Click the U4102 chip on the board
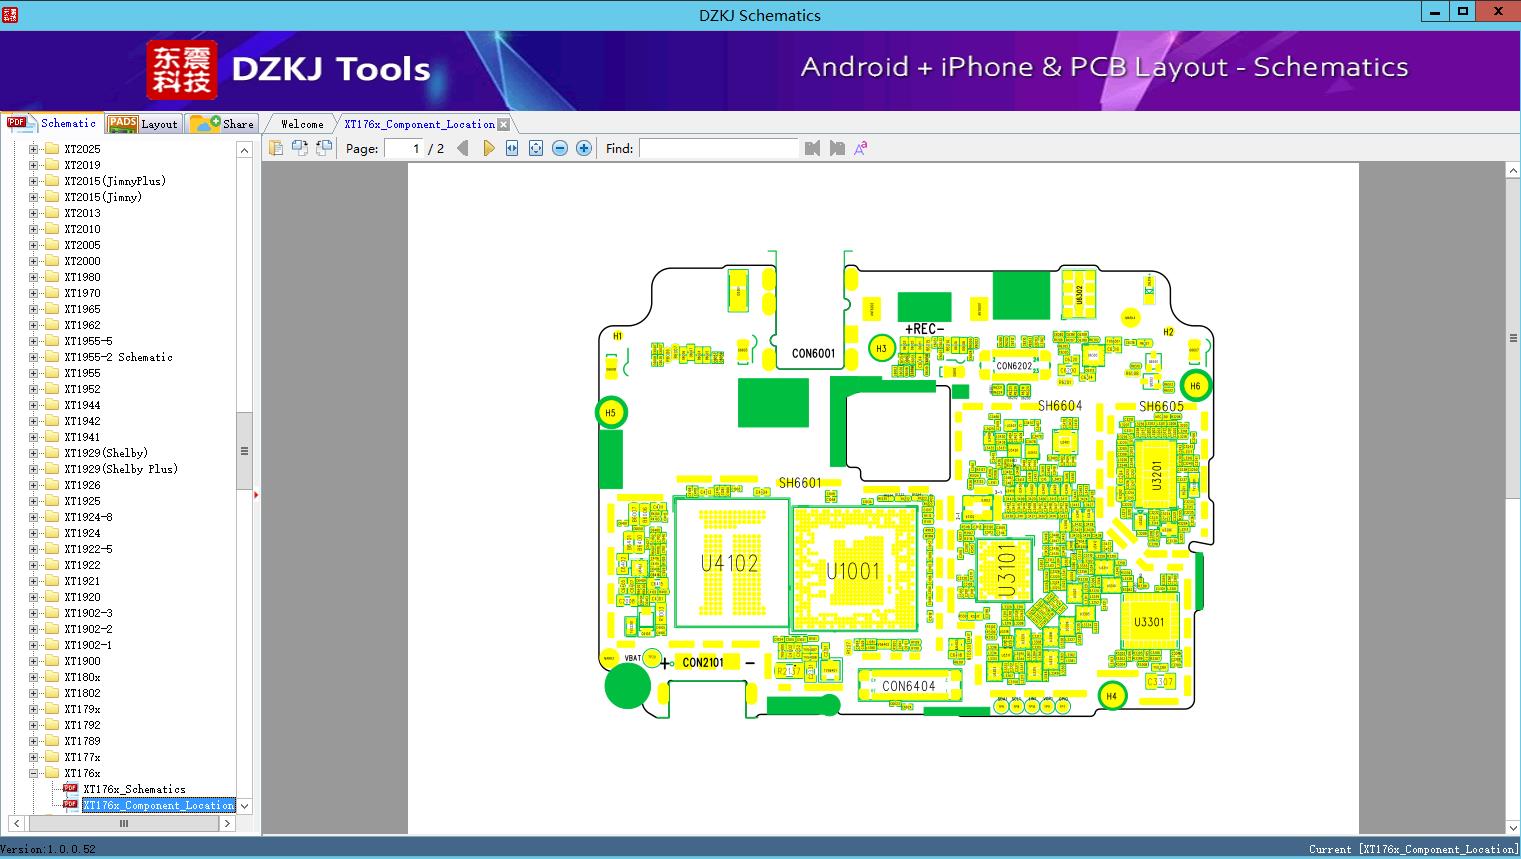The width and height of the screenshot is (1521, 859). [x=731, y=563]
